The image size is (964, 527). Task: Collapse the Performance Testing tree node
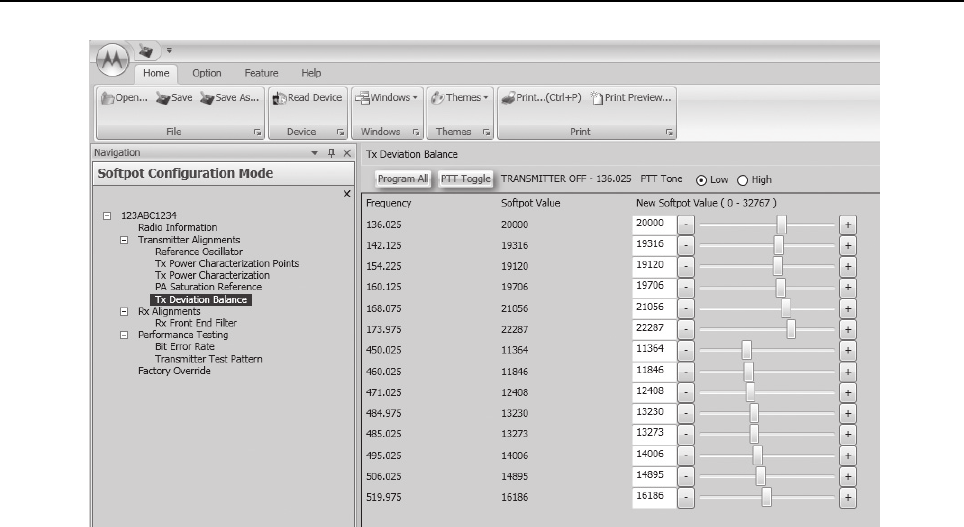point(124,335)
